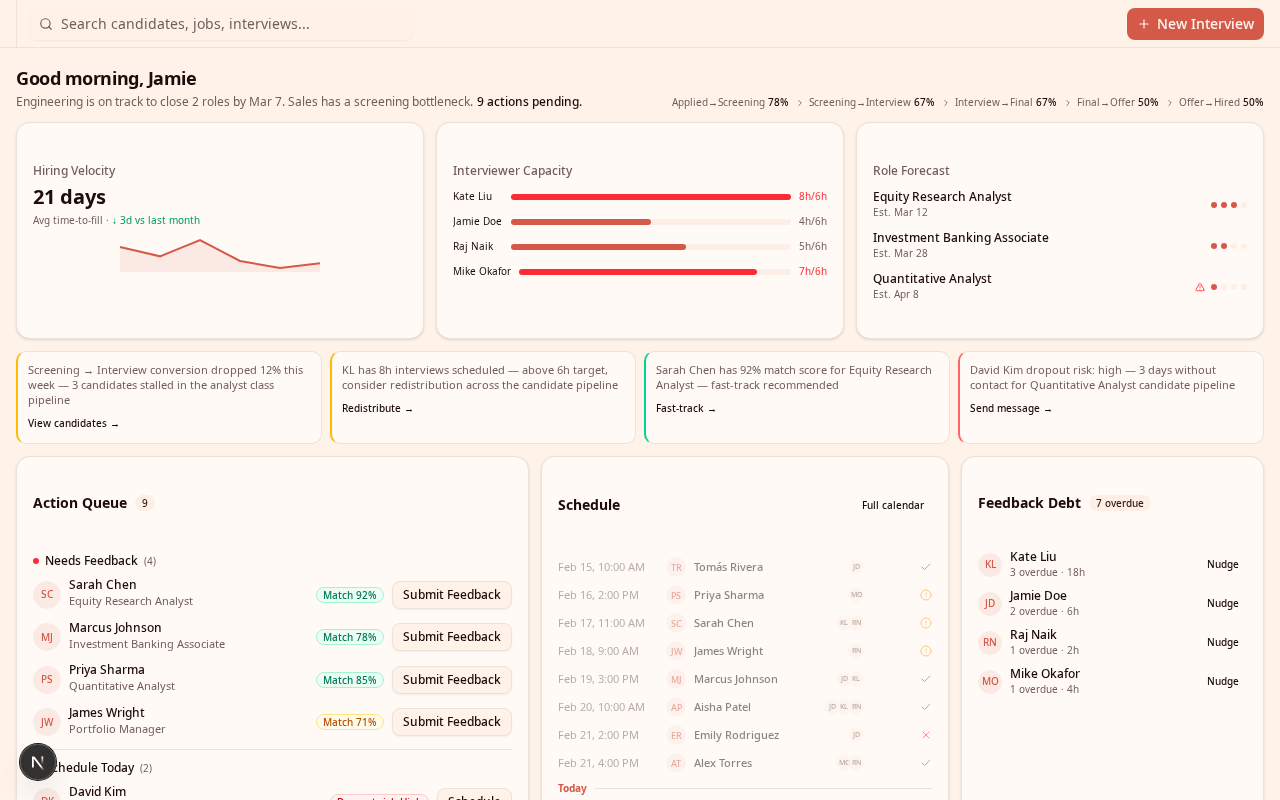Click the alert status on Priya Sharma's session

click(x=925, y=593)
